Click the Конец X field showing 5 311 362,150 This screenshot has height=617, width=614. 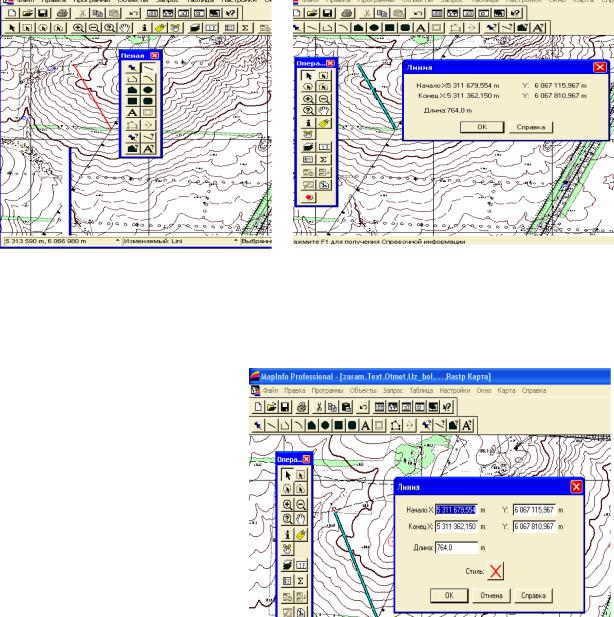[457, 526]
